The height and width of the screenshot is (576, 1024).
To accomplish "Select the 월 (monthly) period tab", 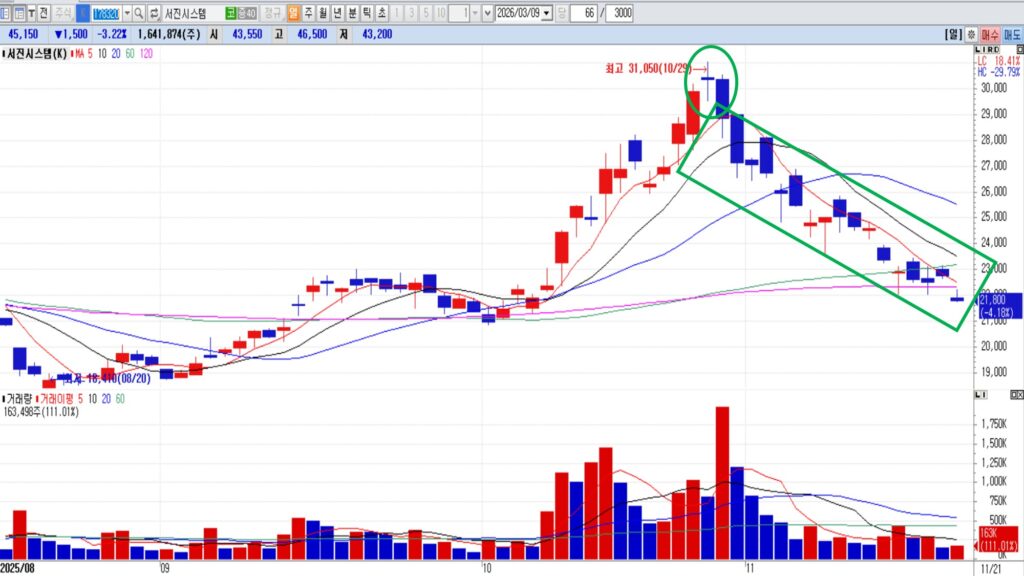I will click(322, 13).
